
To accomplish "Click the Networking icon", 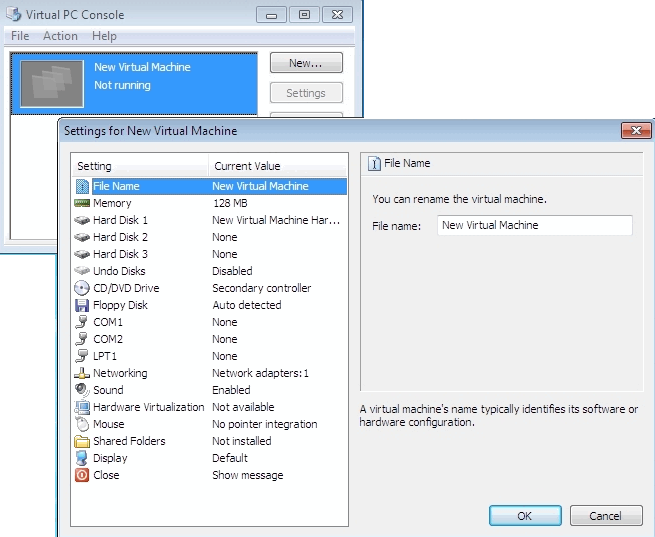I will tap(82, 373).
